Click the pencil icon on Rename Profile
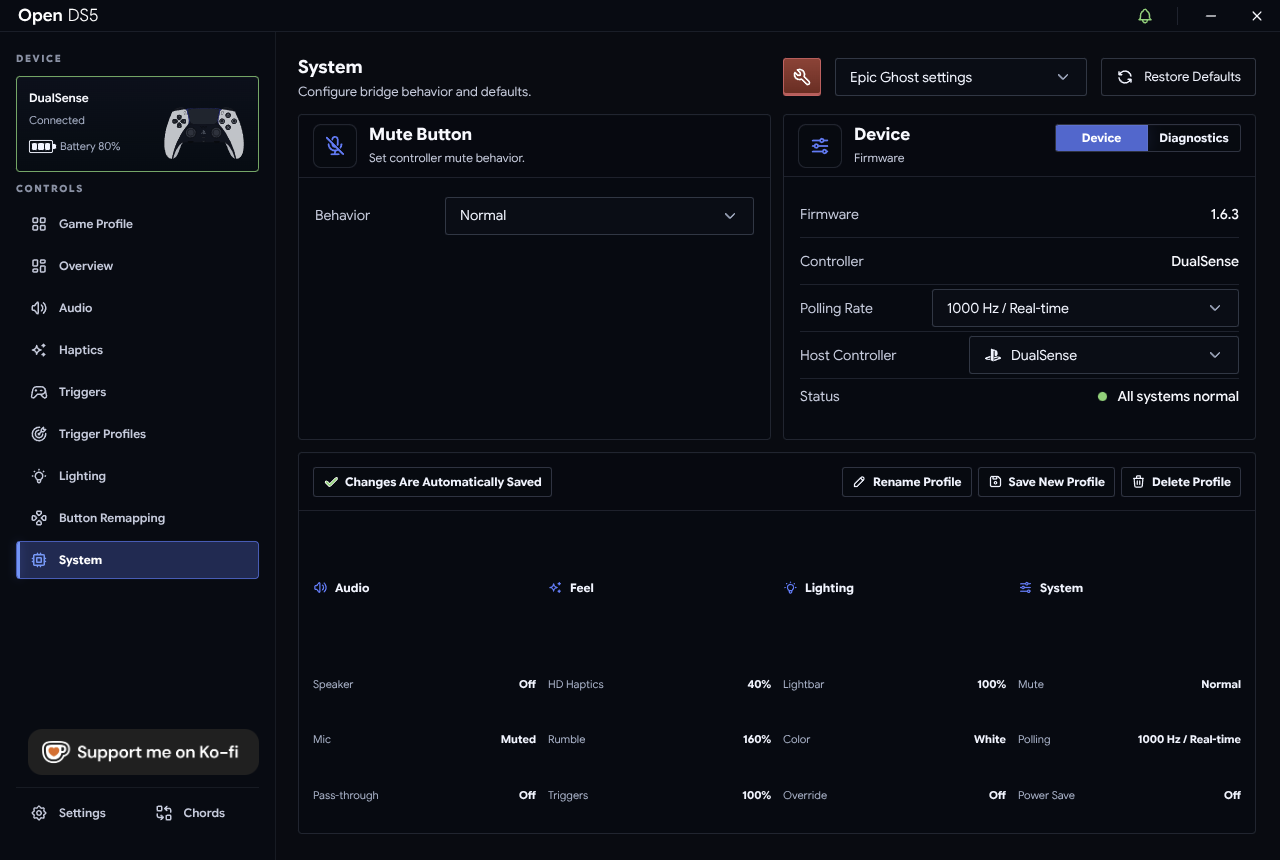 (x=859, y=482)
